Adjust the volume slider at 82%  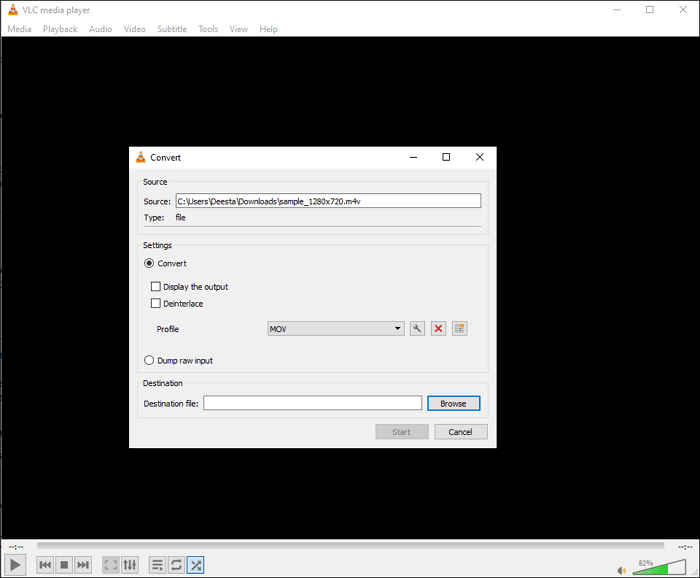click(659, 567)
